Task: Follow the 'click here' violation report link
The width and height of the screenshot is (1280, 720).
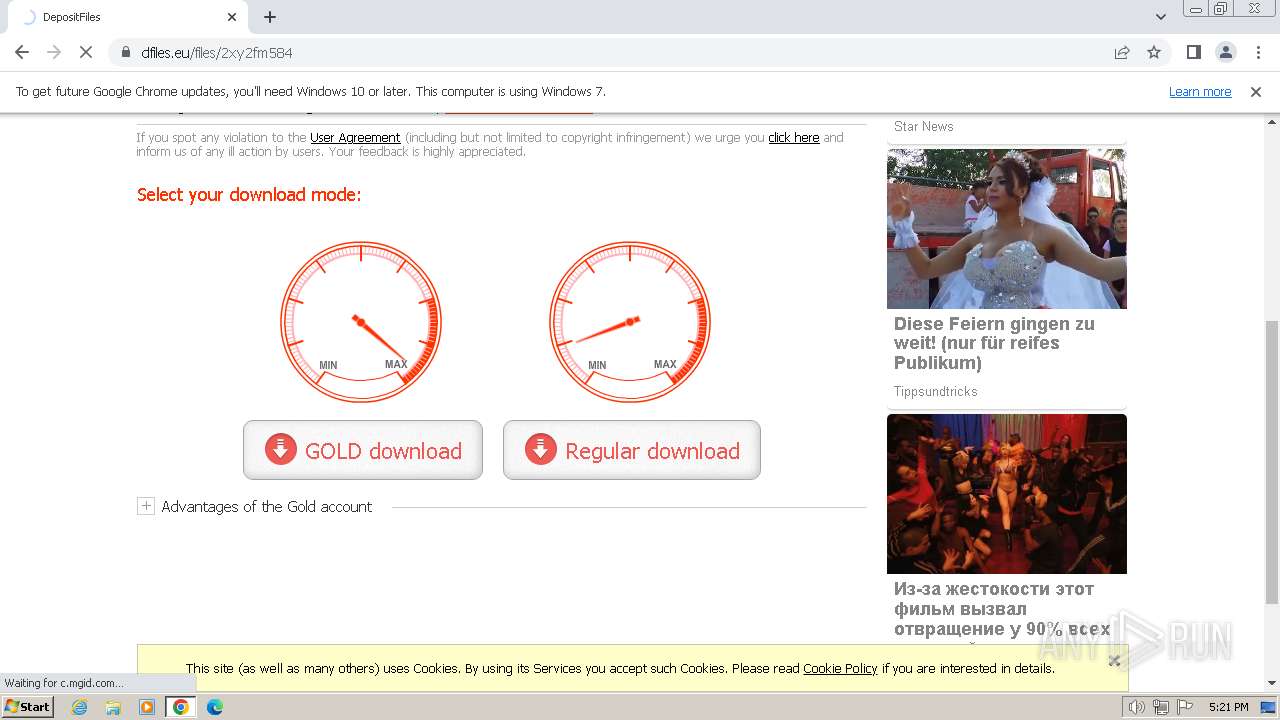Action: (x=794, y=138)
